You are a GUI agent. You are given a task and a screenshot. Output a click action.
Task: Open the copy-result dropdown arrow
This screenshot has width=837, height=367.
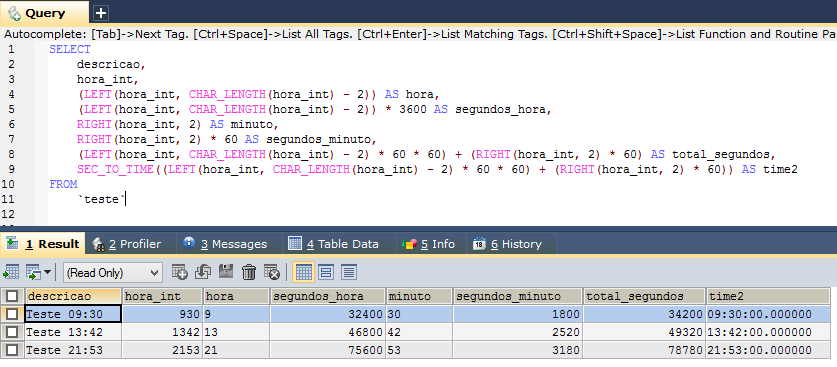tap(48, 273)
